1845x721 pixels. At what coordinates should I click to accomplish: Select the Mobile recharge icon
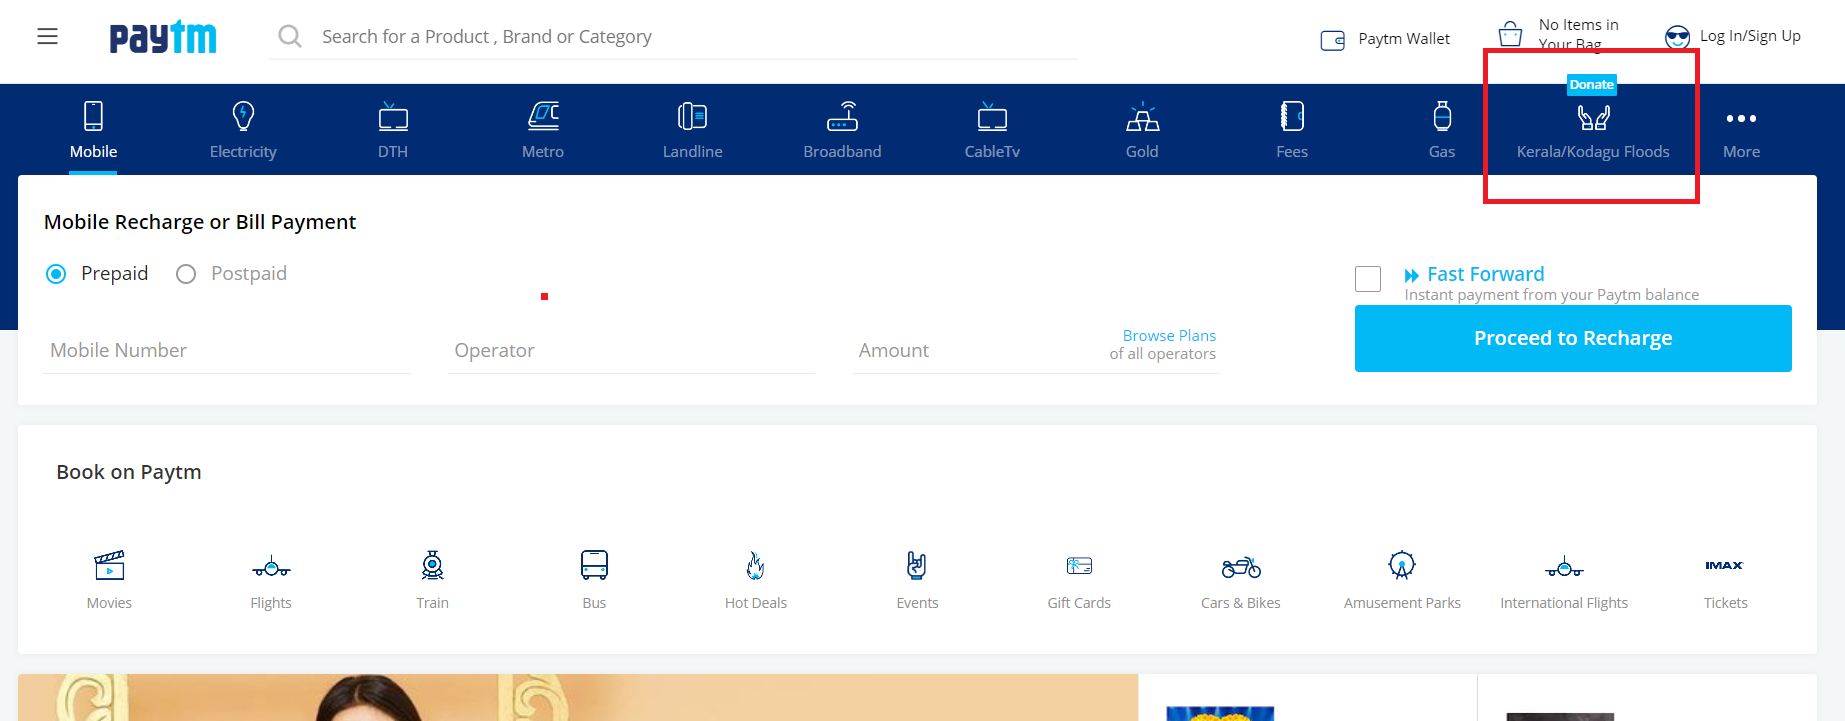[x=93, y=116]
